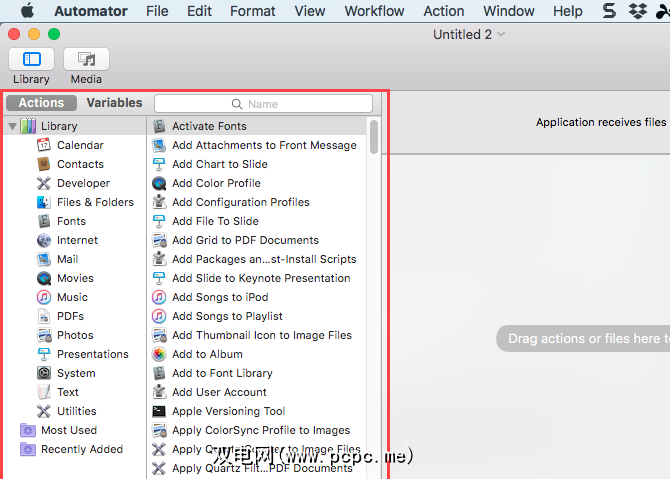Screen dimensions: 670x479
Task: Click the Add to Album Photos icon
Action: 159,354
